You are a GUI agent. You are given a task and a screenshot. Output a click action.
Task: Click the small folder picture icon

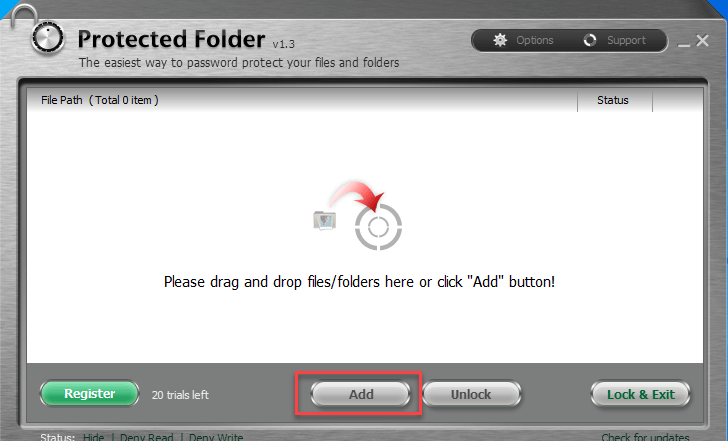325,220
